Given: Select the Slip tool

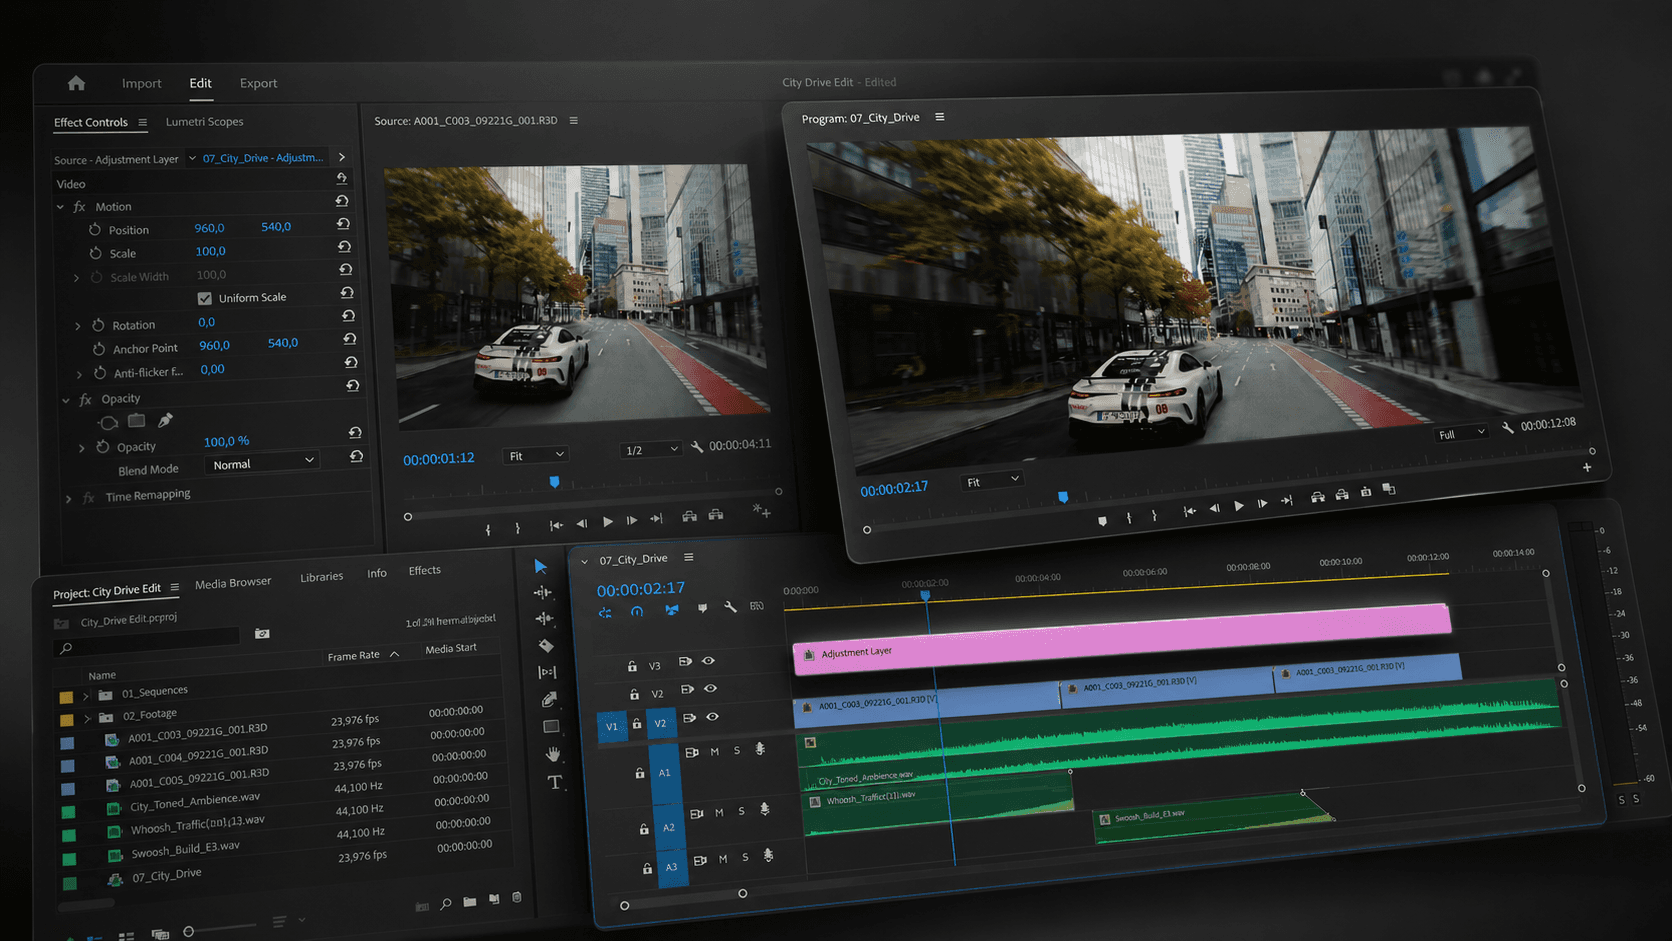Looking at the screenshot, I should [x=548, y=672].
